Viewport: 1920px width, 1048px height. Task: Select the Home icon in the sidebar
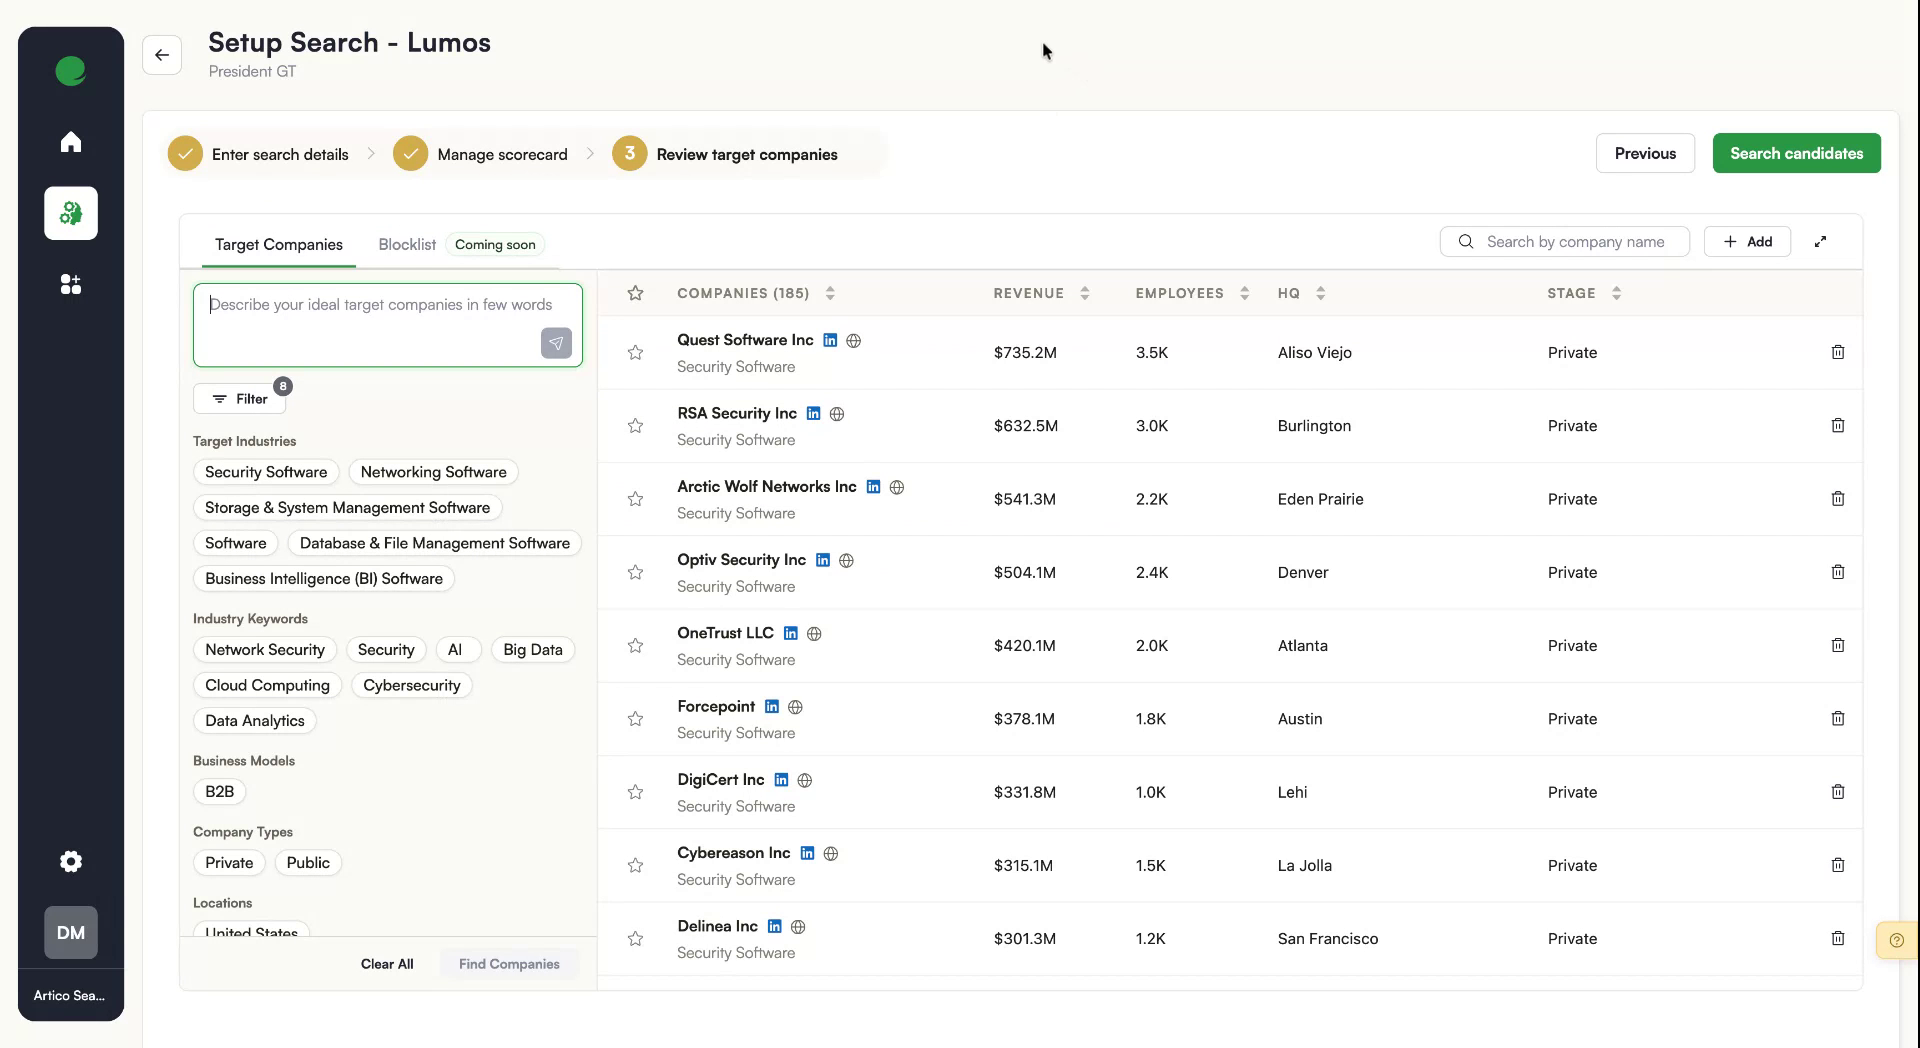click(x=70, y=141)
